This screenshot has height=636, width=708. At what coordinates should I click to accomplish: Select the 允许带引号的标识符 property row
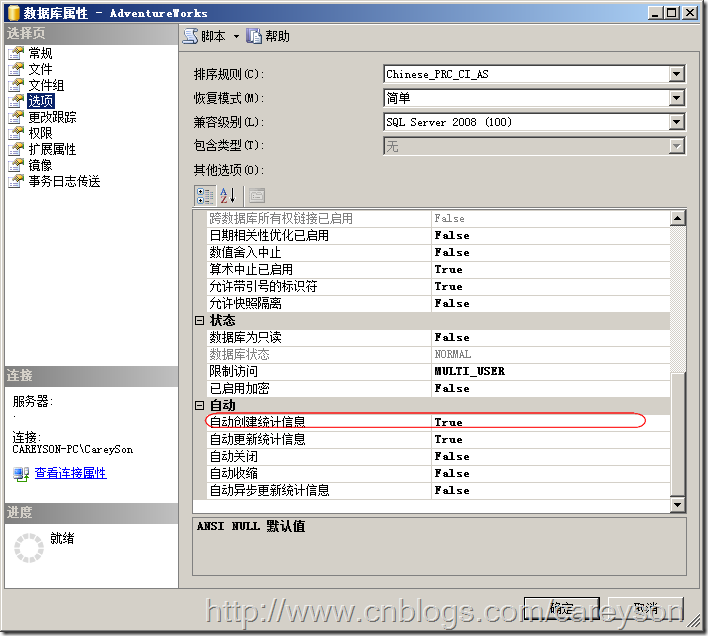438,287
